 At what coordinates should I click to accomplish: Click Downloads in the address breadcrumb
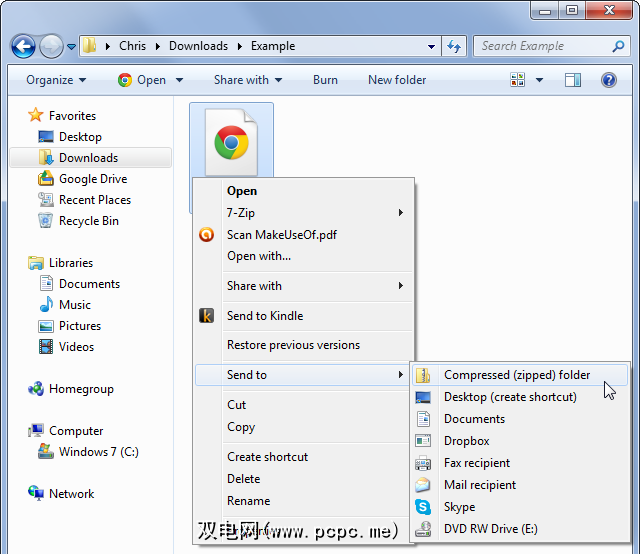198,46
